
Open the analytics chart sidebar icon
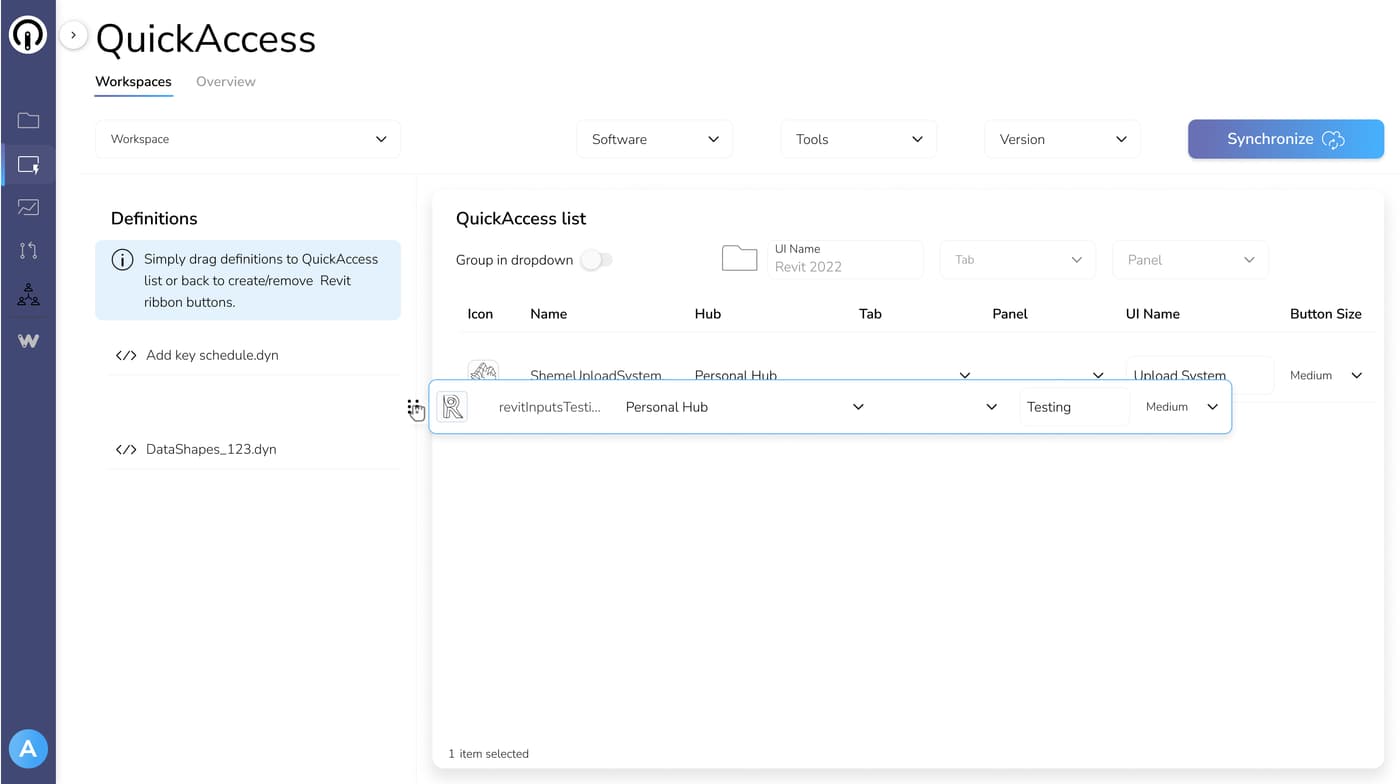[x=28, y=208]
